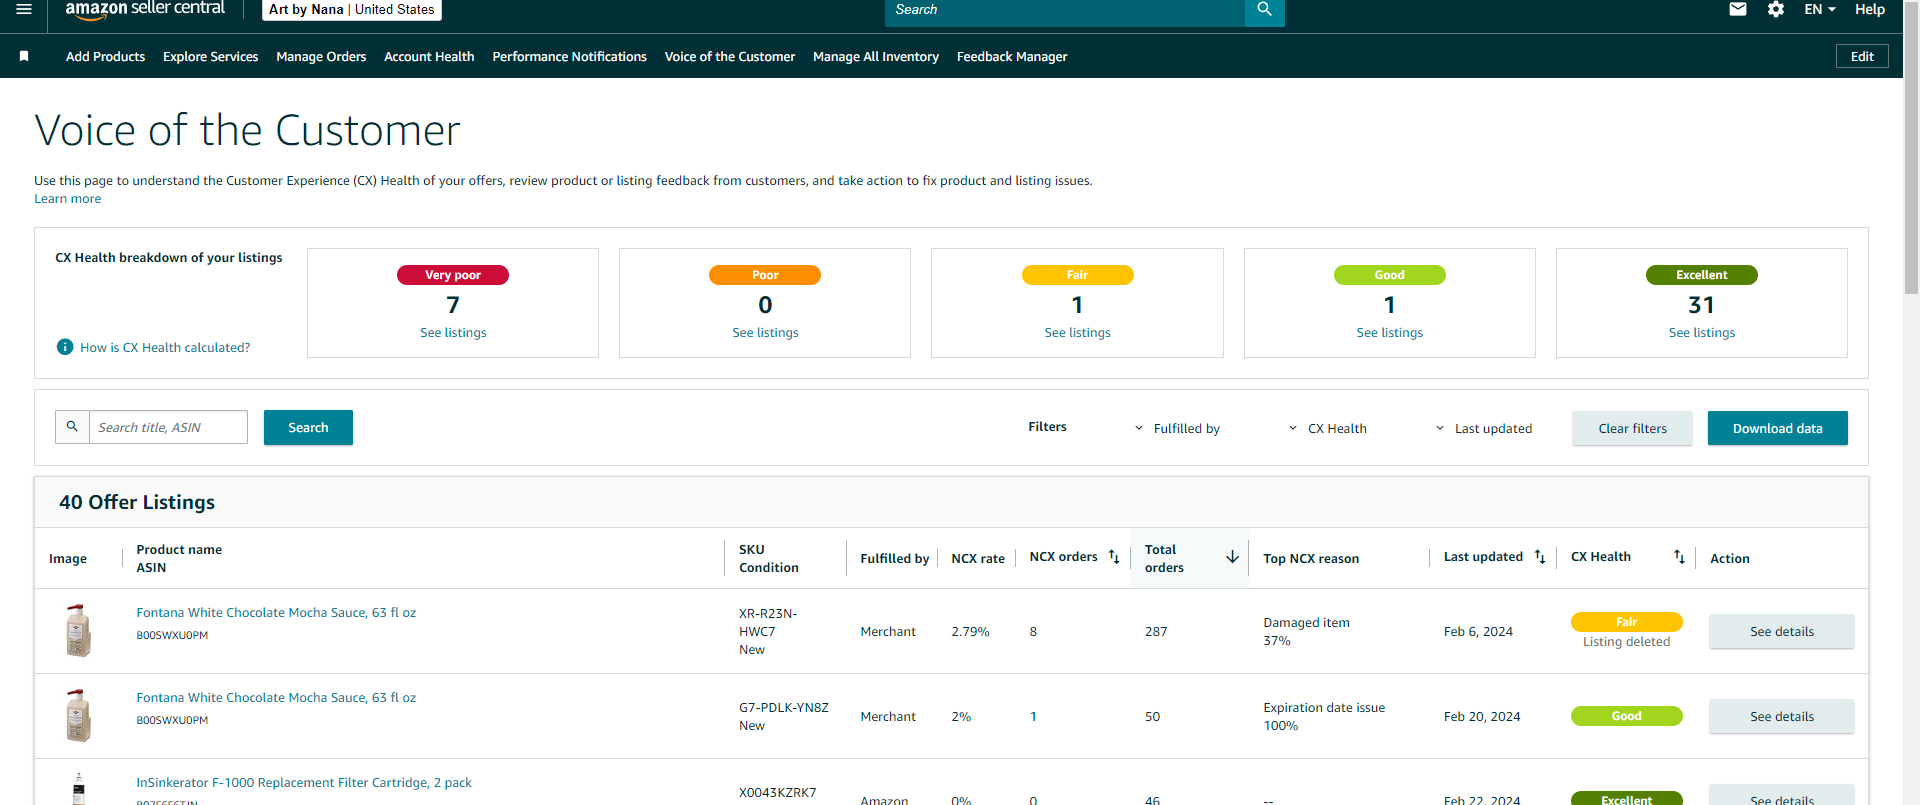Click the 40 Offer Listings heading
The width and height of the screenshot is (1920, 805).
[x=137, y=502]
